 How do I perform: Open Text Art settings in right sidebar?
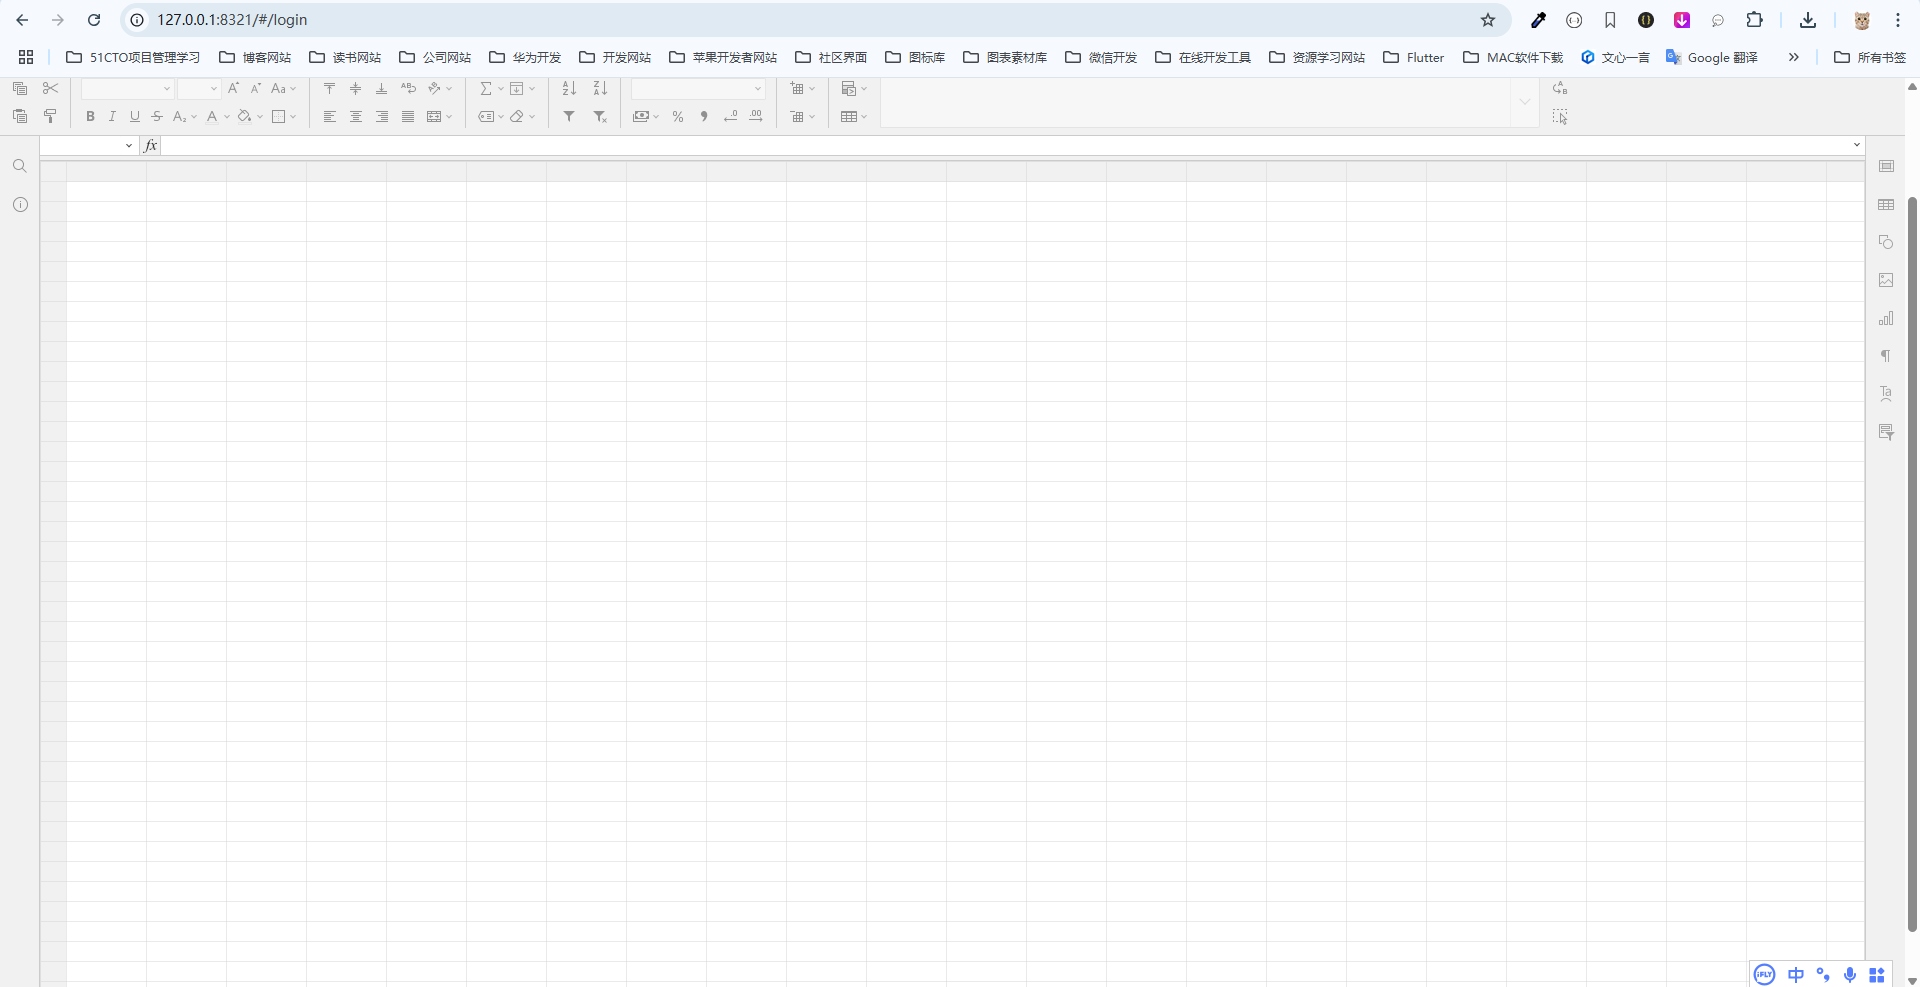pos(1886,394)
